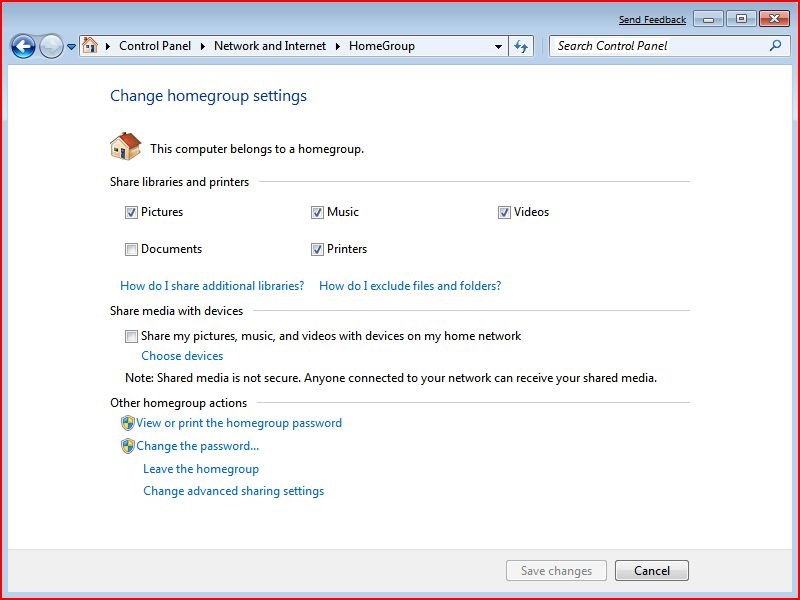Screen dimensions: 800x600
Task: Select Control Panel breadcrumb item
Action: tap(155, 46)
